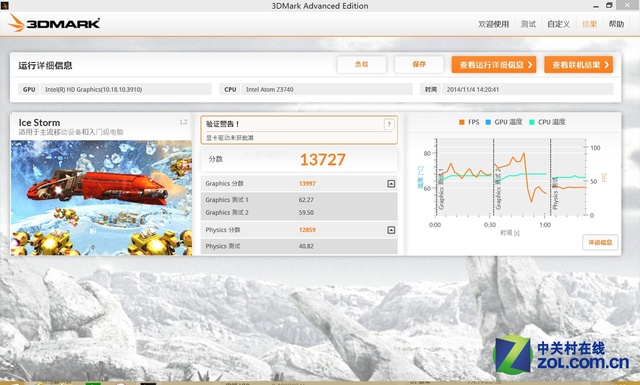The image size is (640, 385).
Task: Click the app icon in title bar
Action: 4,5
